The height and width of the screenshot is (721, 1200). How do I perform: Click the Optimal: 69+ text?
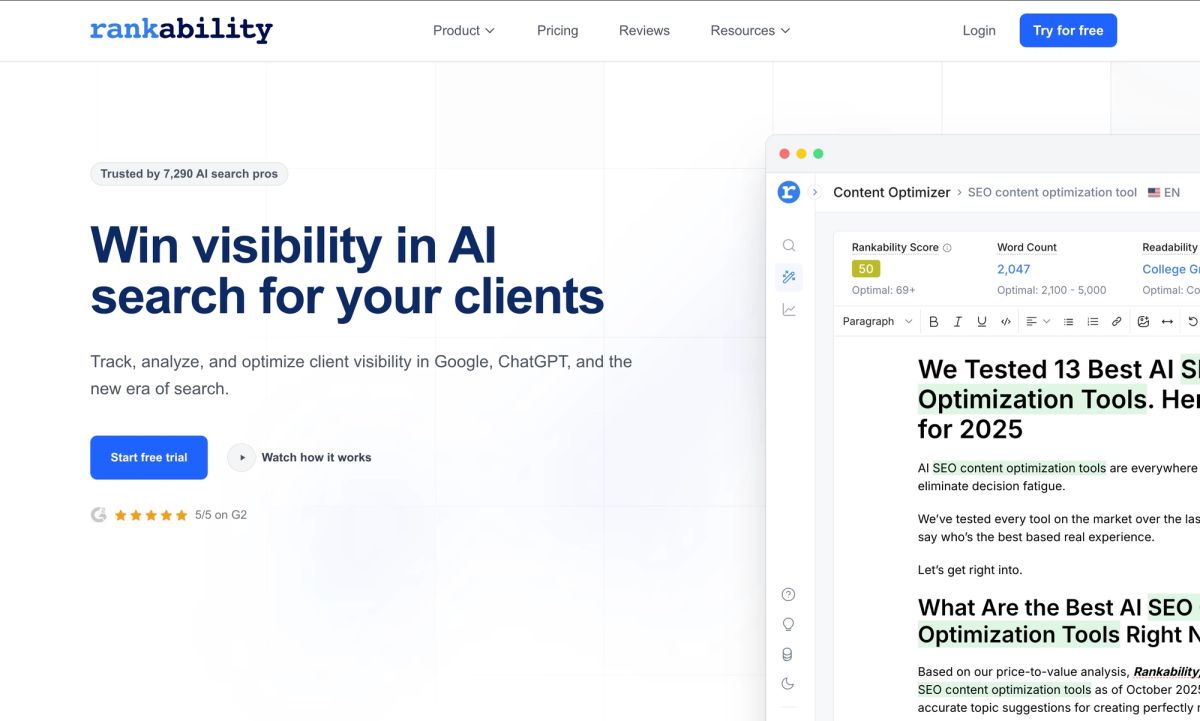(884, 290)
